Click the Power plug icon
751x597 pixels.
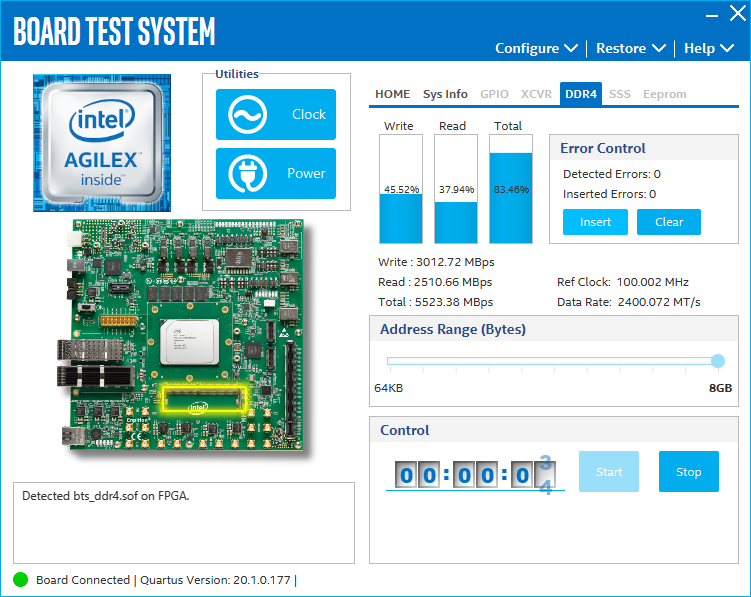[x=245, y=174]
